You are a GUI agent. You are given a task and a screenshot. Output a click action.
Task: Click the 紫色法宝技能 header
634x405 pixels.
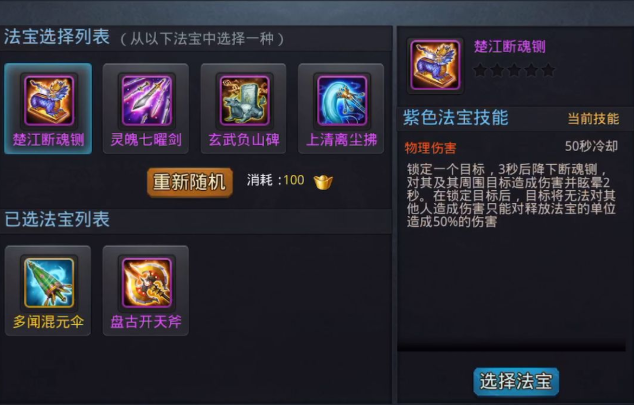coord(456,118)
